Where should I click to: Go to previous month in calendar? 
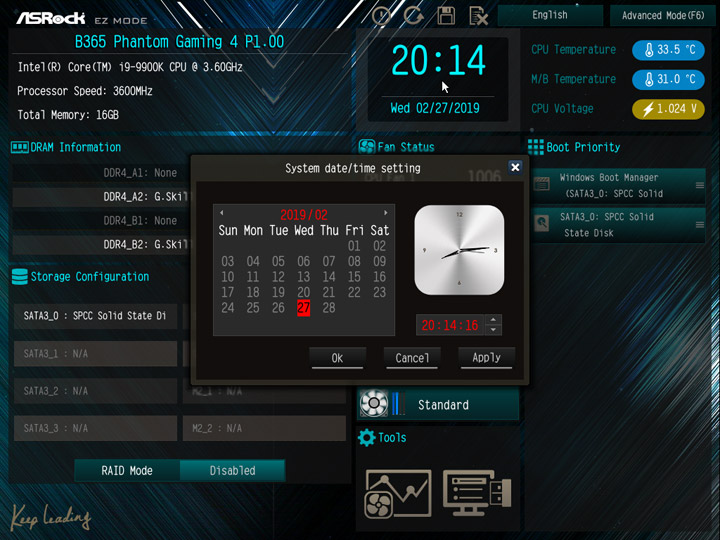pyautogui.click(x=222, y=213)
